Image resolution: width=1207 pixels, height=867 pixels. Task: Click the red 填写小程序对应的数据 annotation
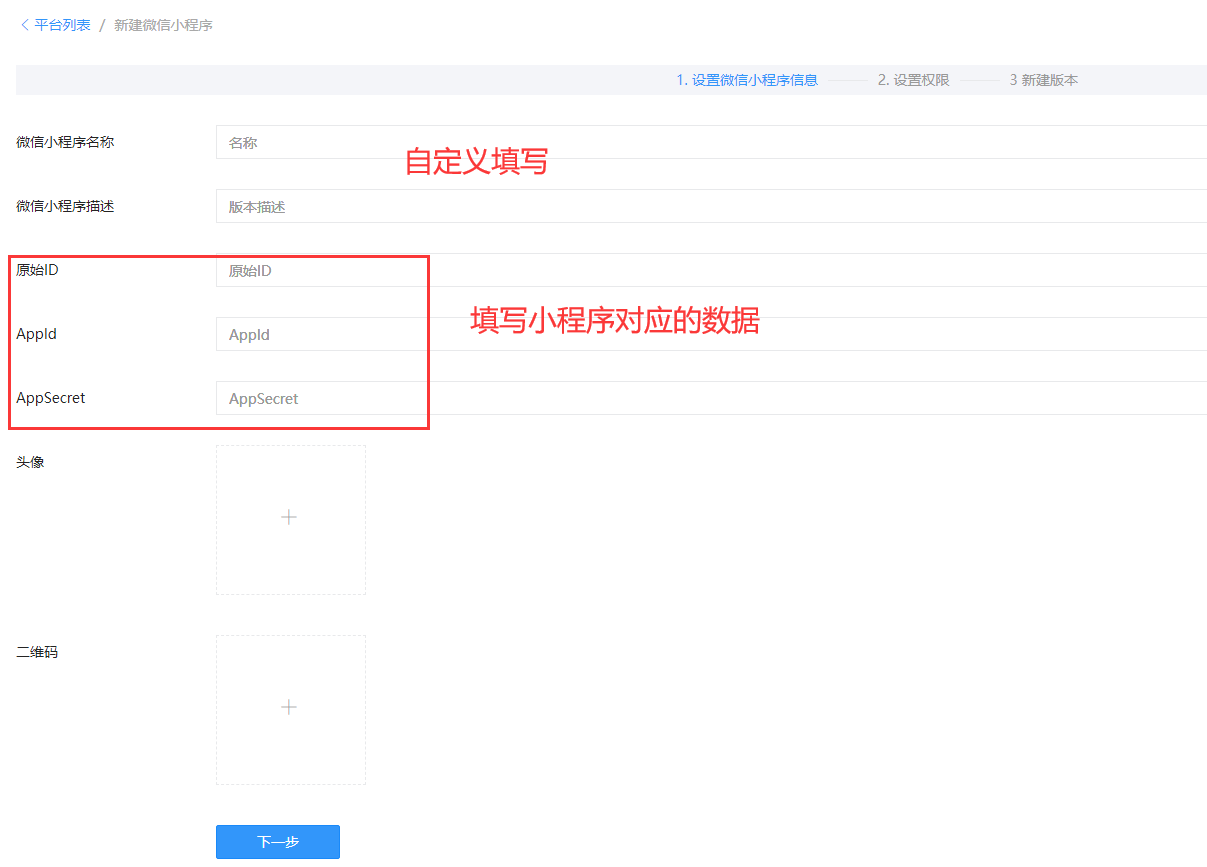[615, 320]
